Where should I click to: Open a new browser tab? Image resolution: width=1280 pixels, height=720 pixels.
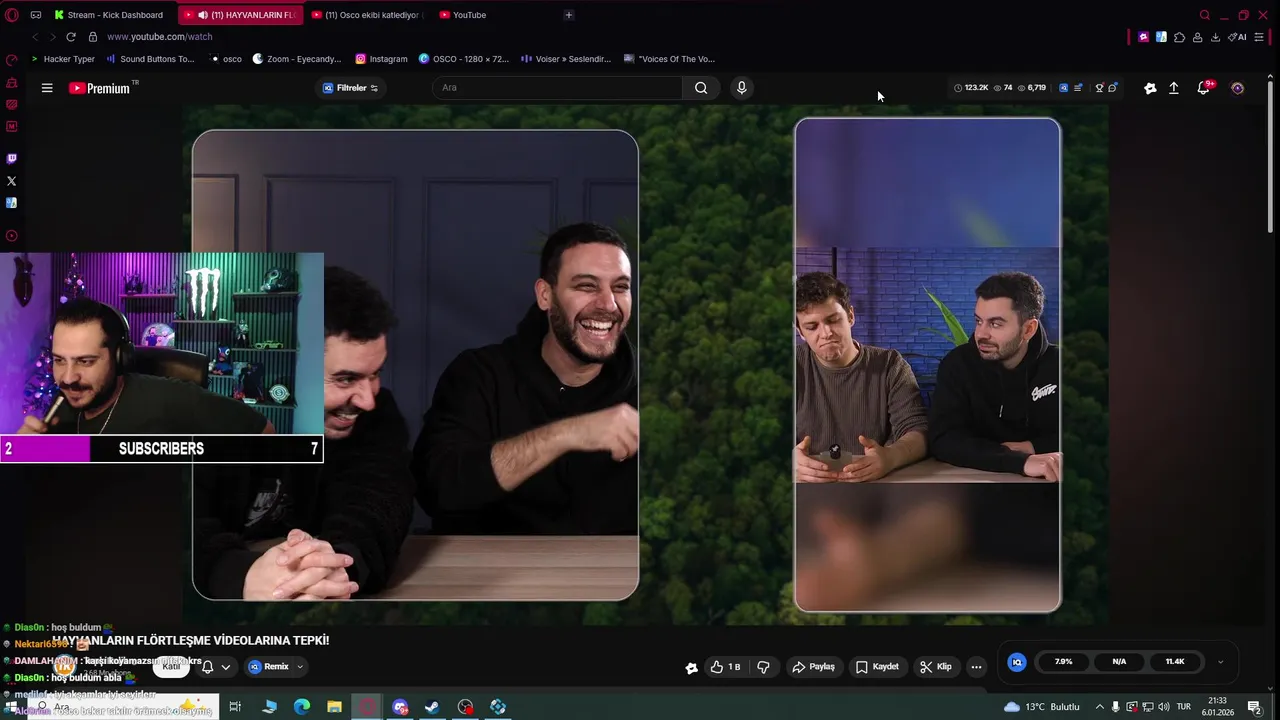(x=569, y=15)
